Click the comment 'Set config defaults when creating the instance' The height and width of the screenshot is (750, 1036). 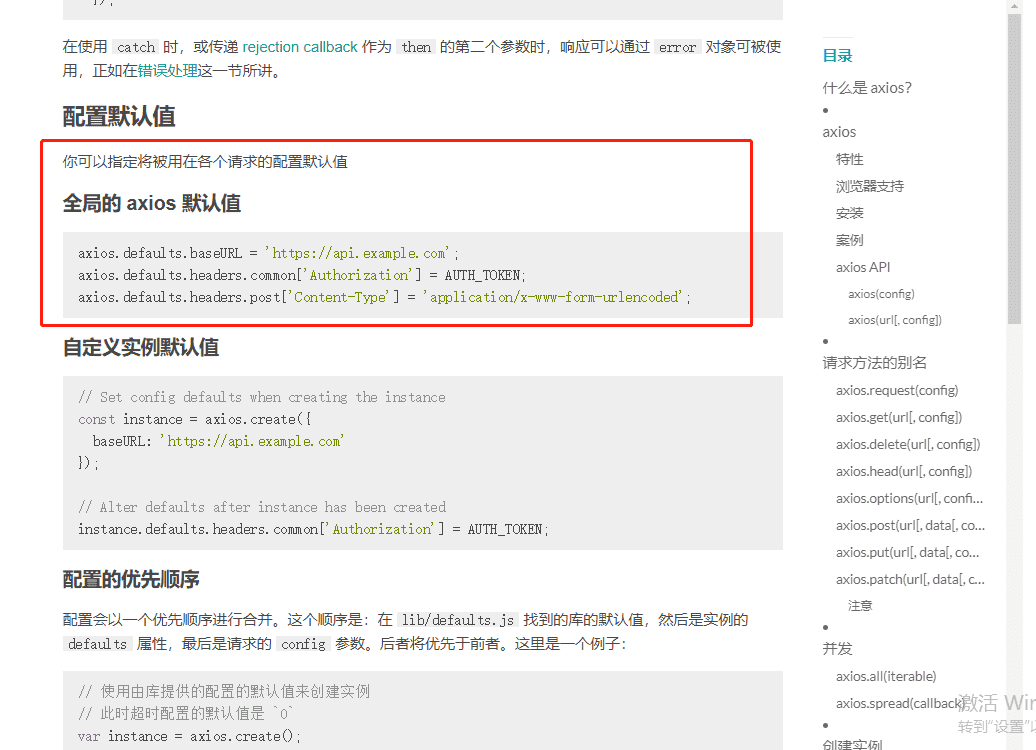pos(262,398)
